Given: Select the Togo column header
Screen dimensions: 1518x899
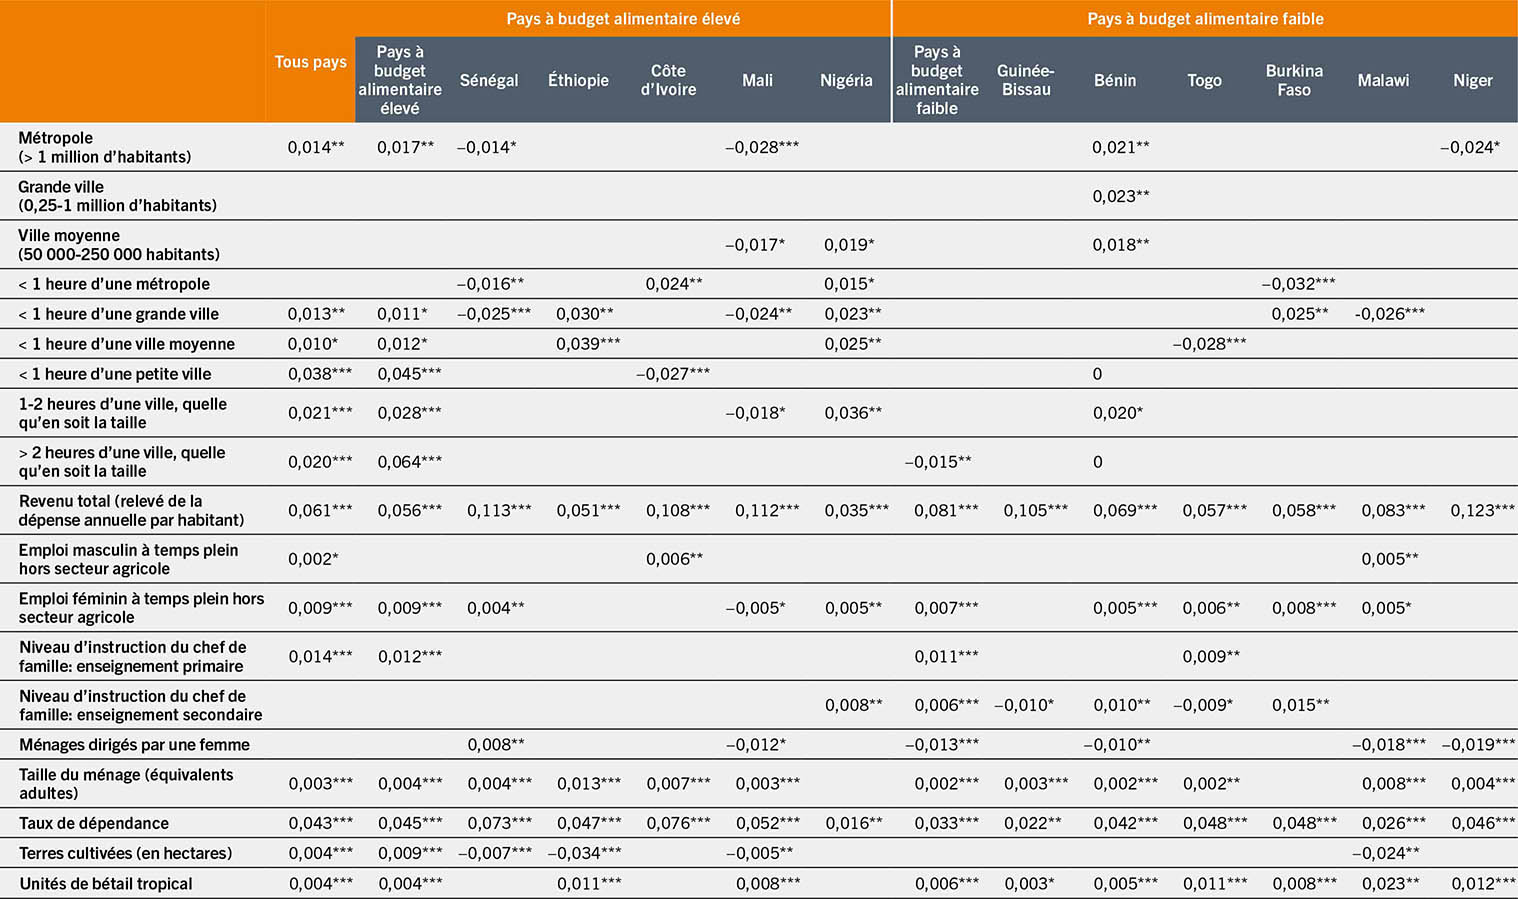Looking at the screenshot, I should pos(1204,80).
